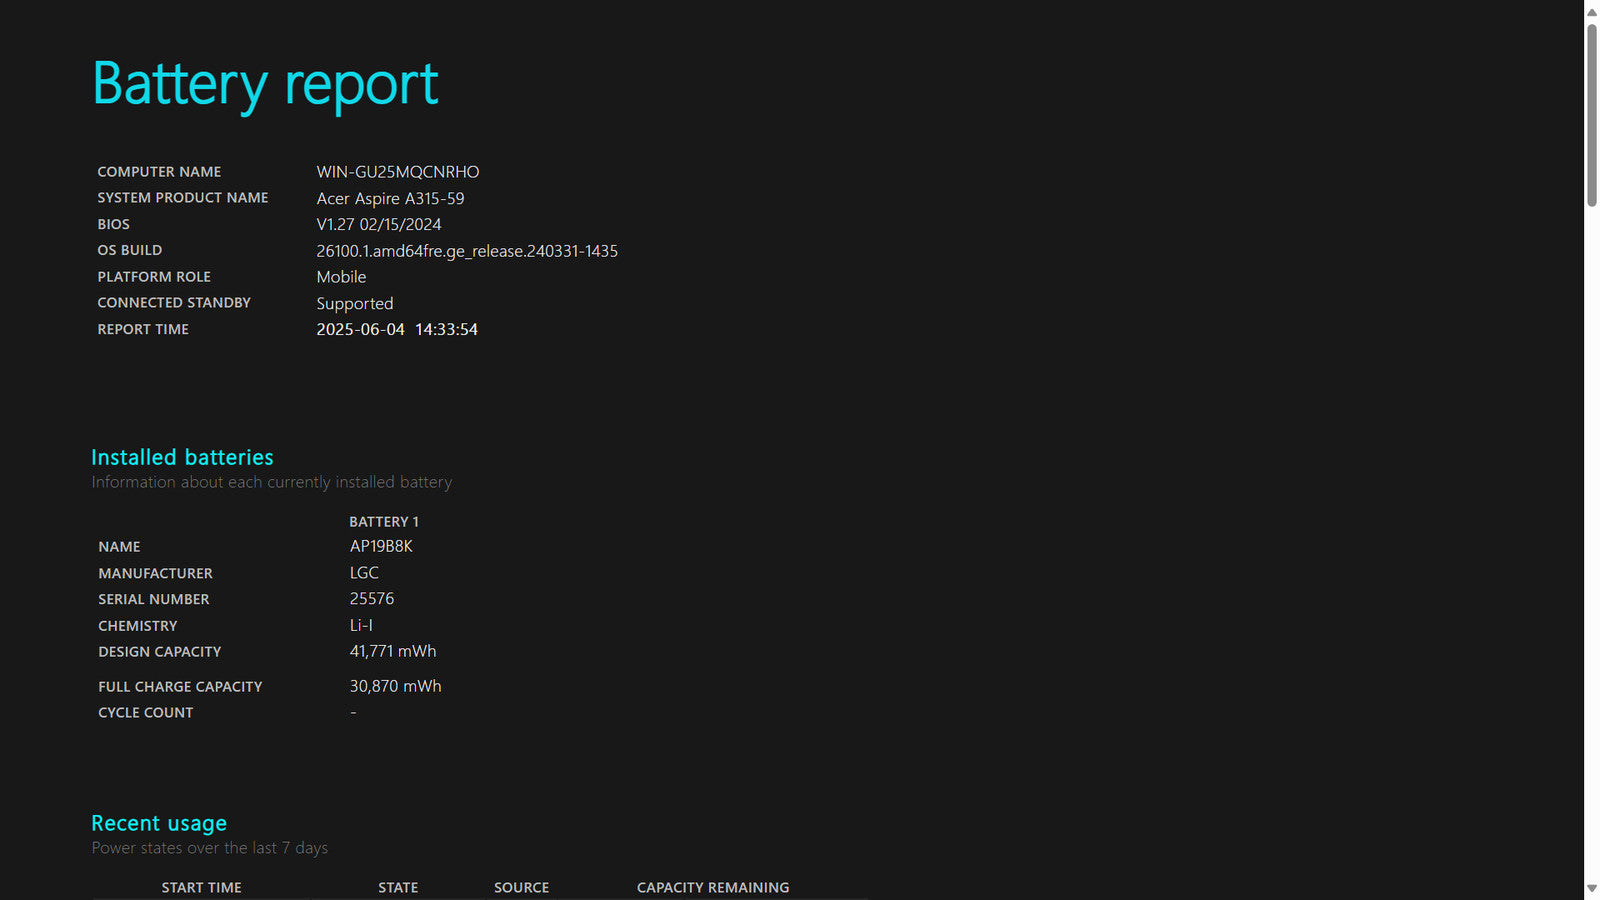Click the connected standby value "Supported"

[x=355, y=303]
